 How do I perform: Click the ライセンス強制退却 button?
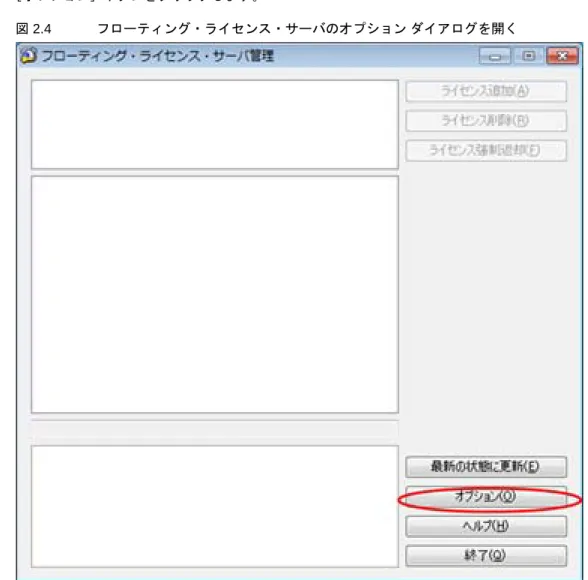point(486,150)
